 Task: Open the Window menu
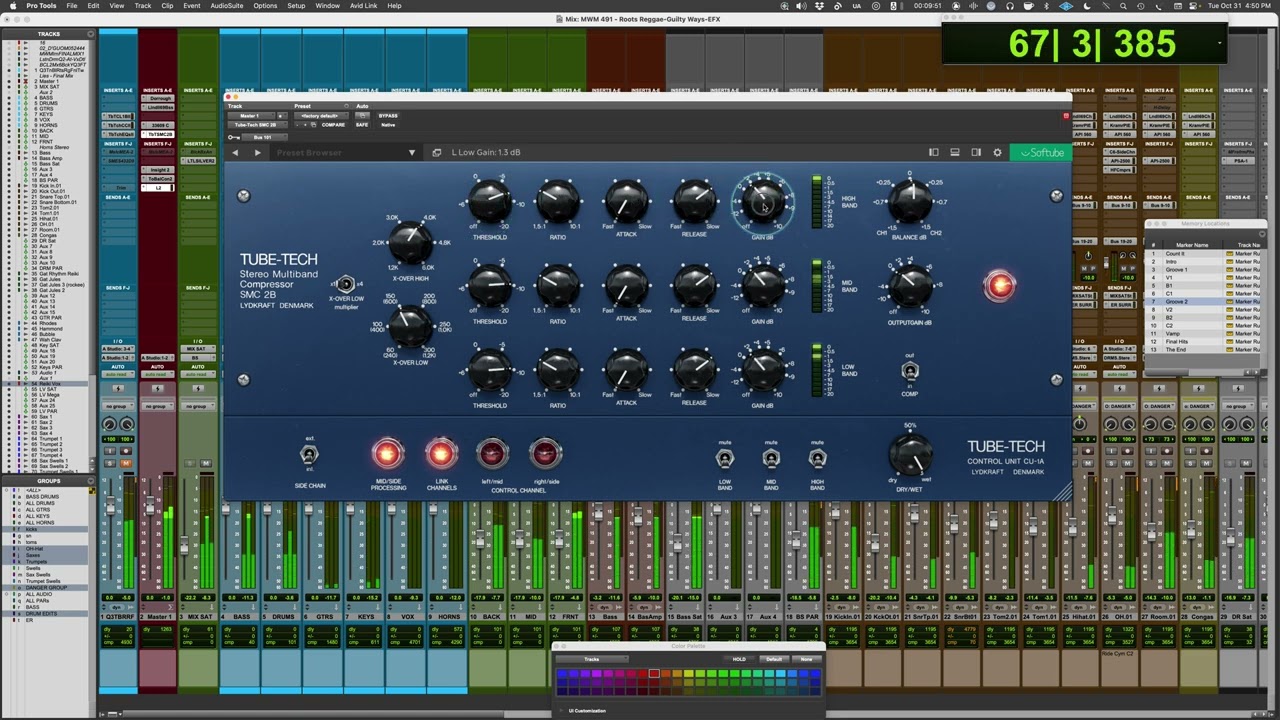pos(327,5)
